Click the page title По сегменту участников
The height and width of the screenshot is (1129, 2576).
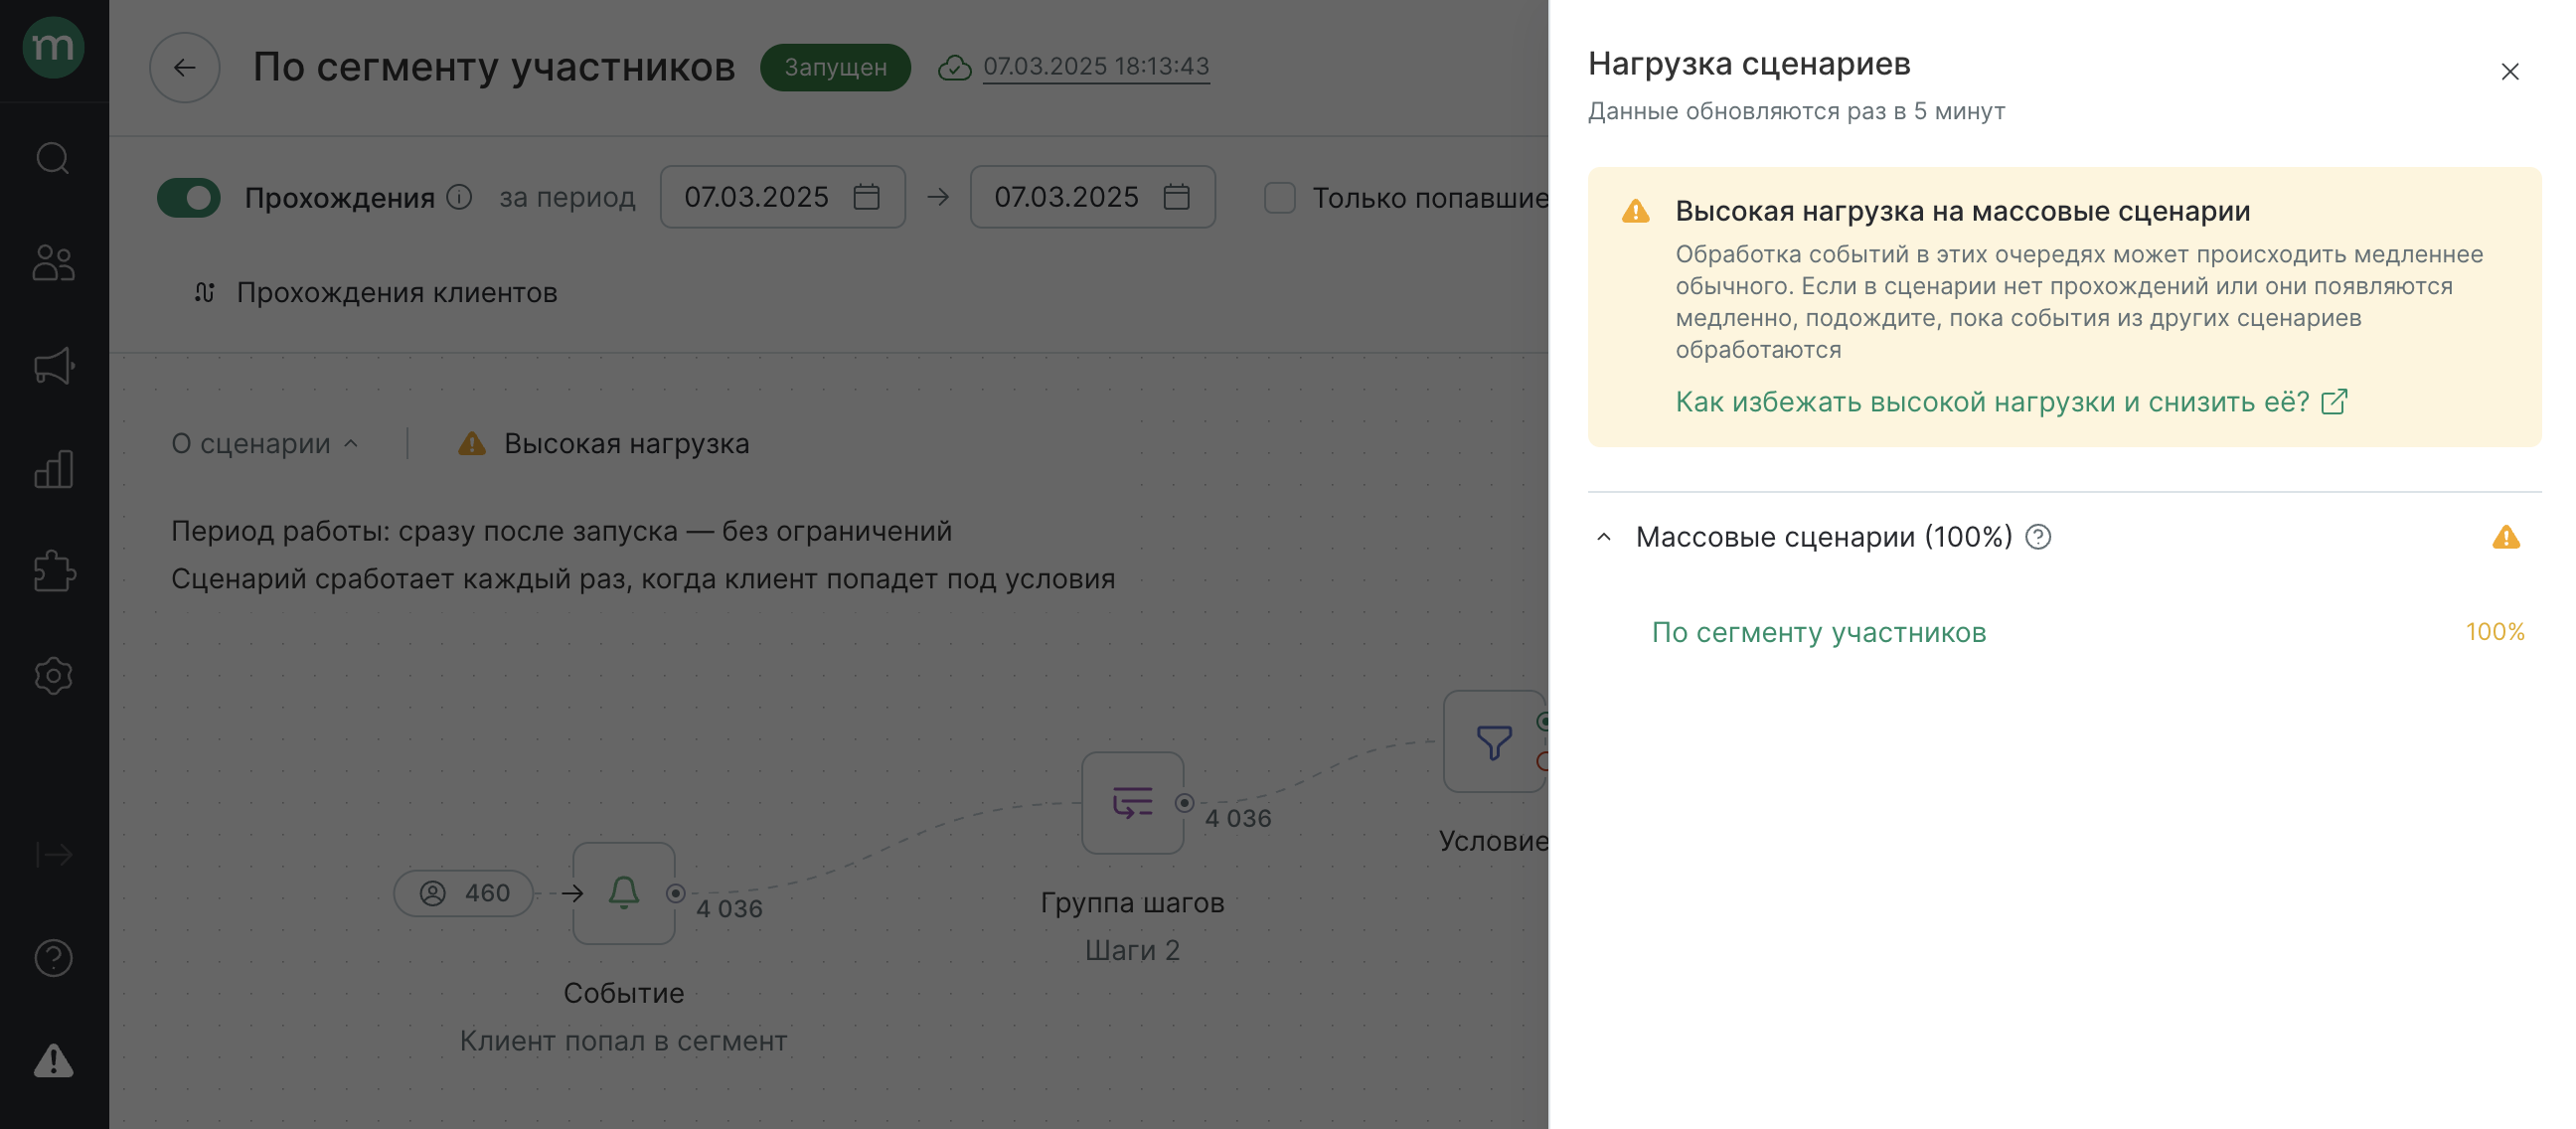click(x=494, y=67)
